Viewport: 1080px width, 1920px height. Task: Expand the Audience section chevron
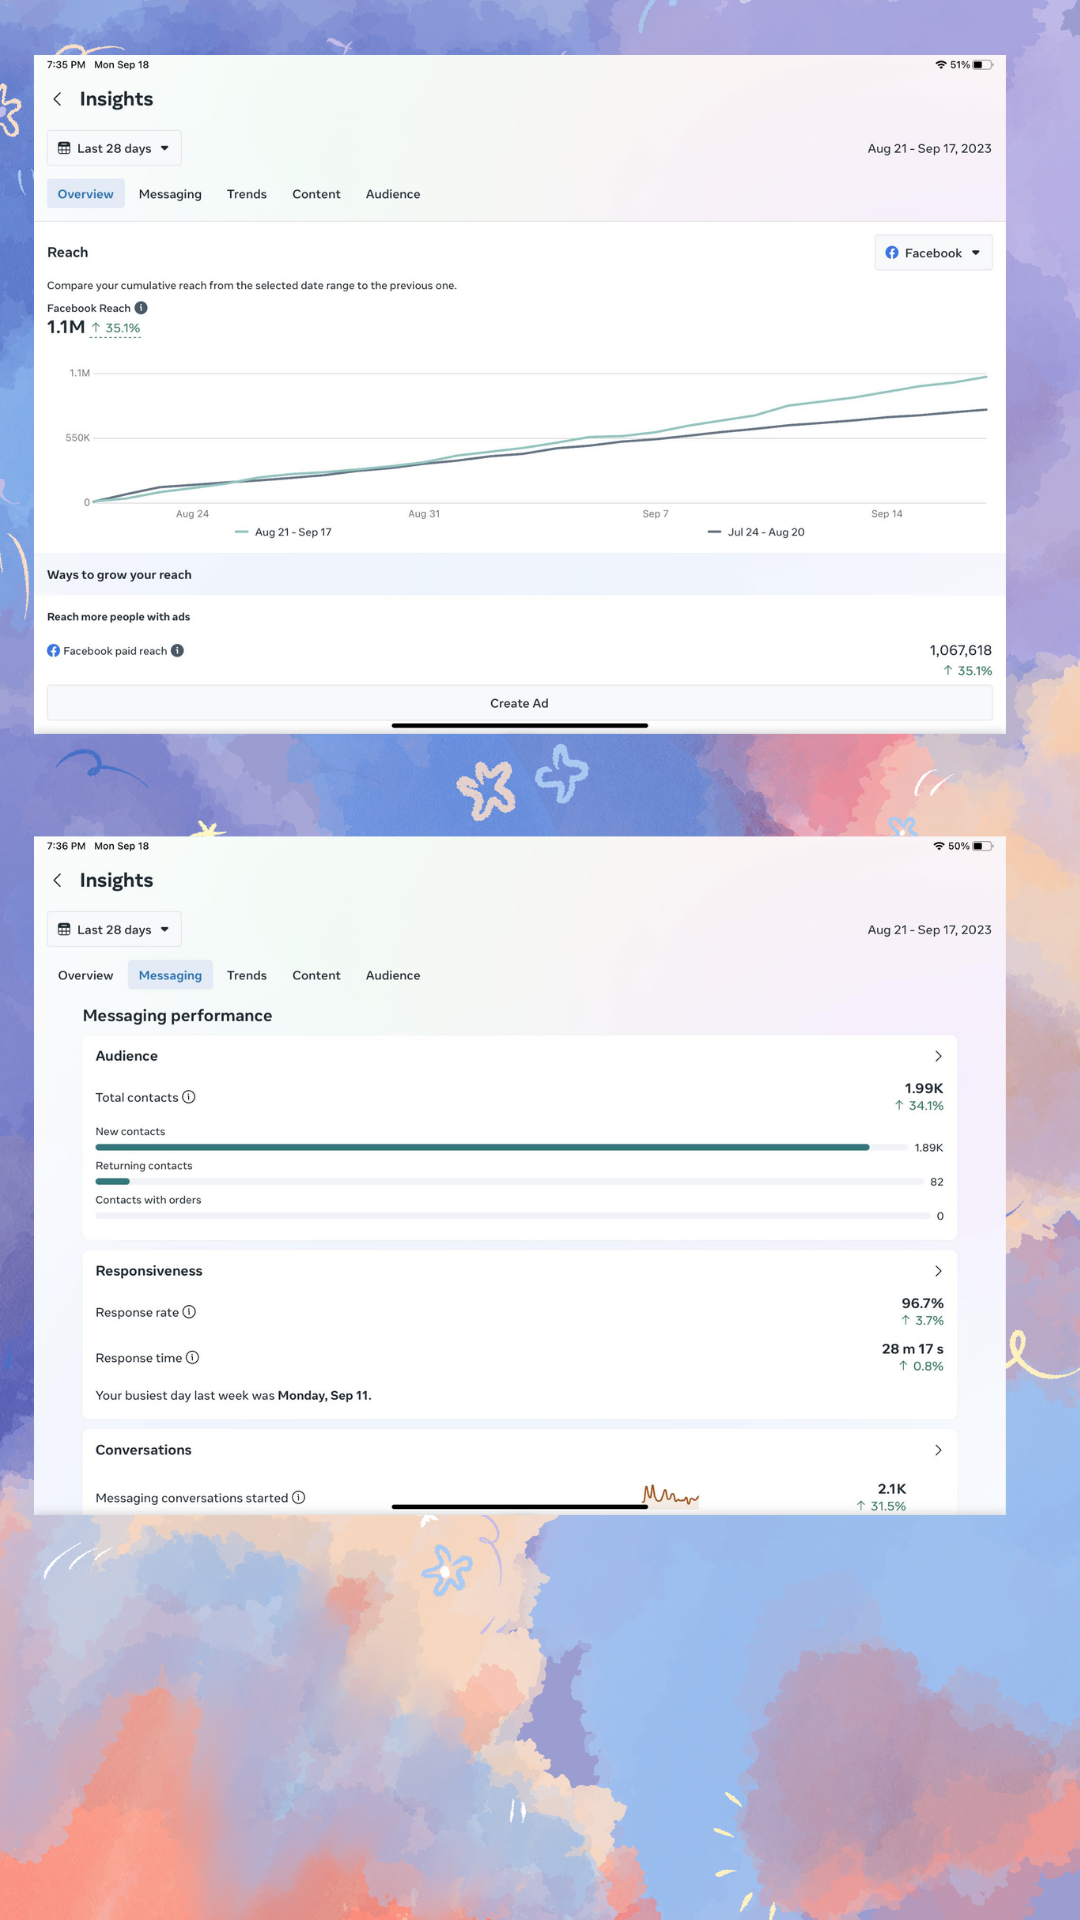click(x=938, y=1056)
